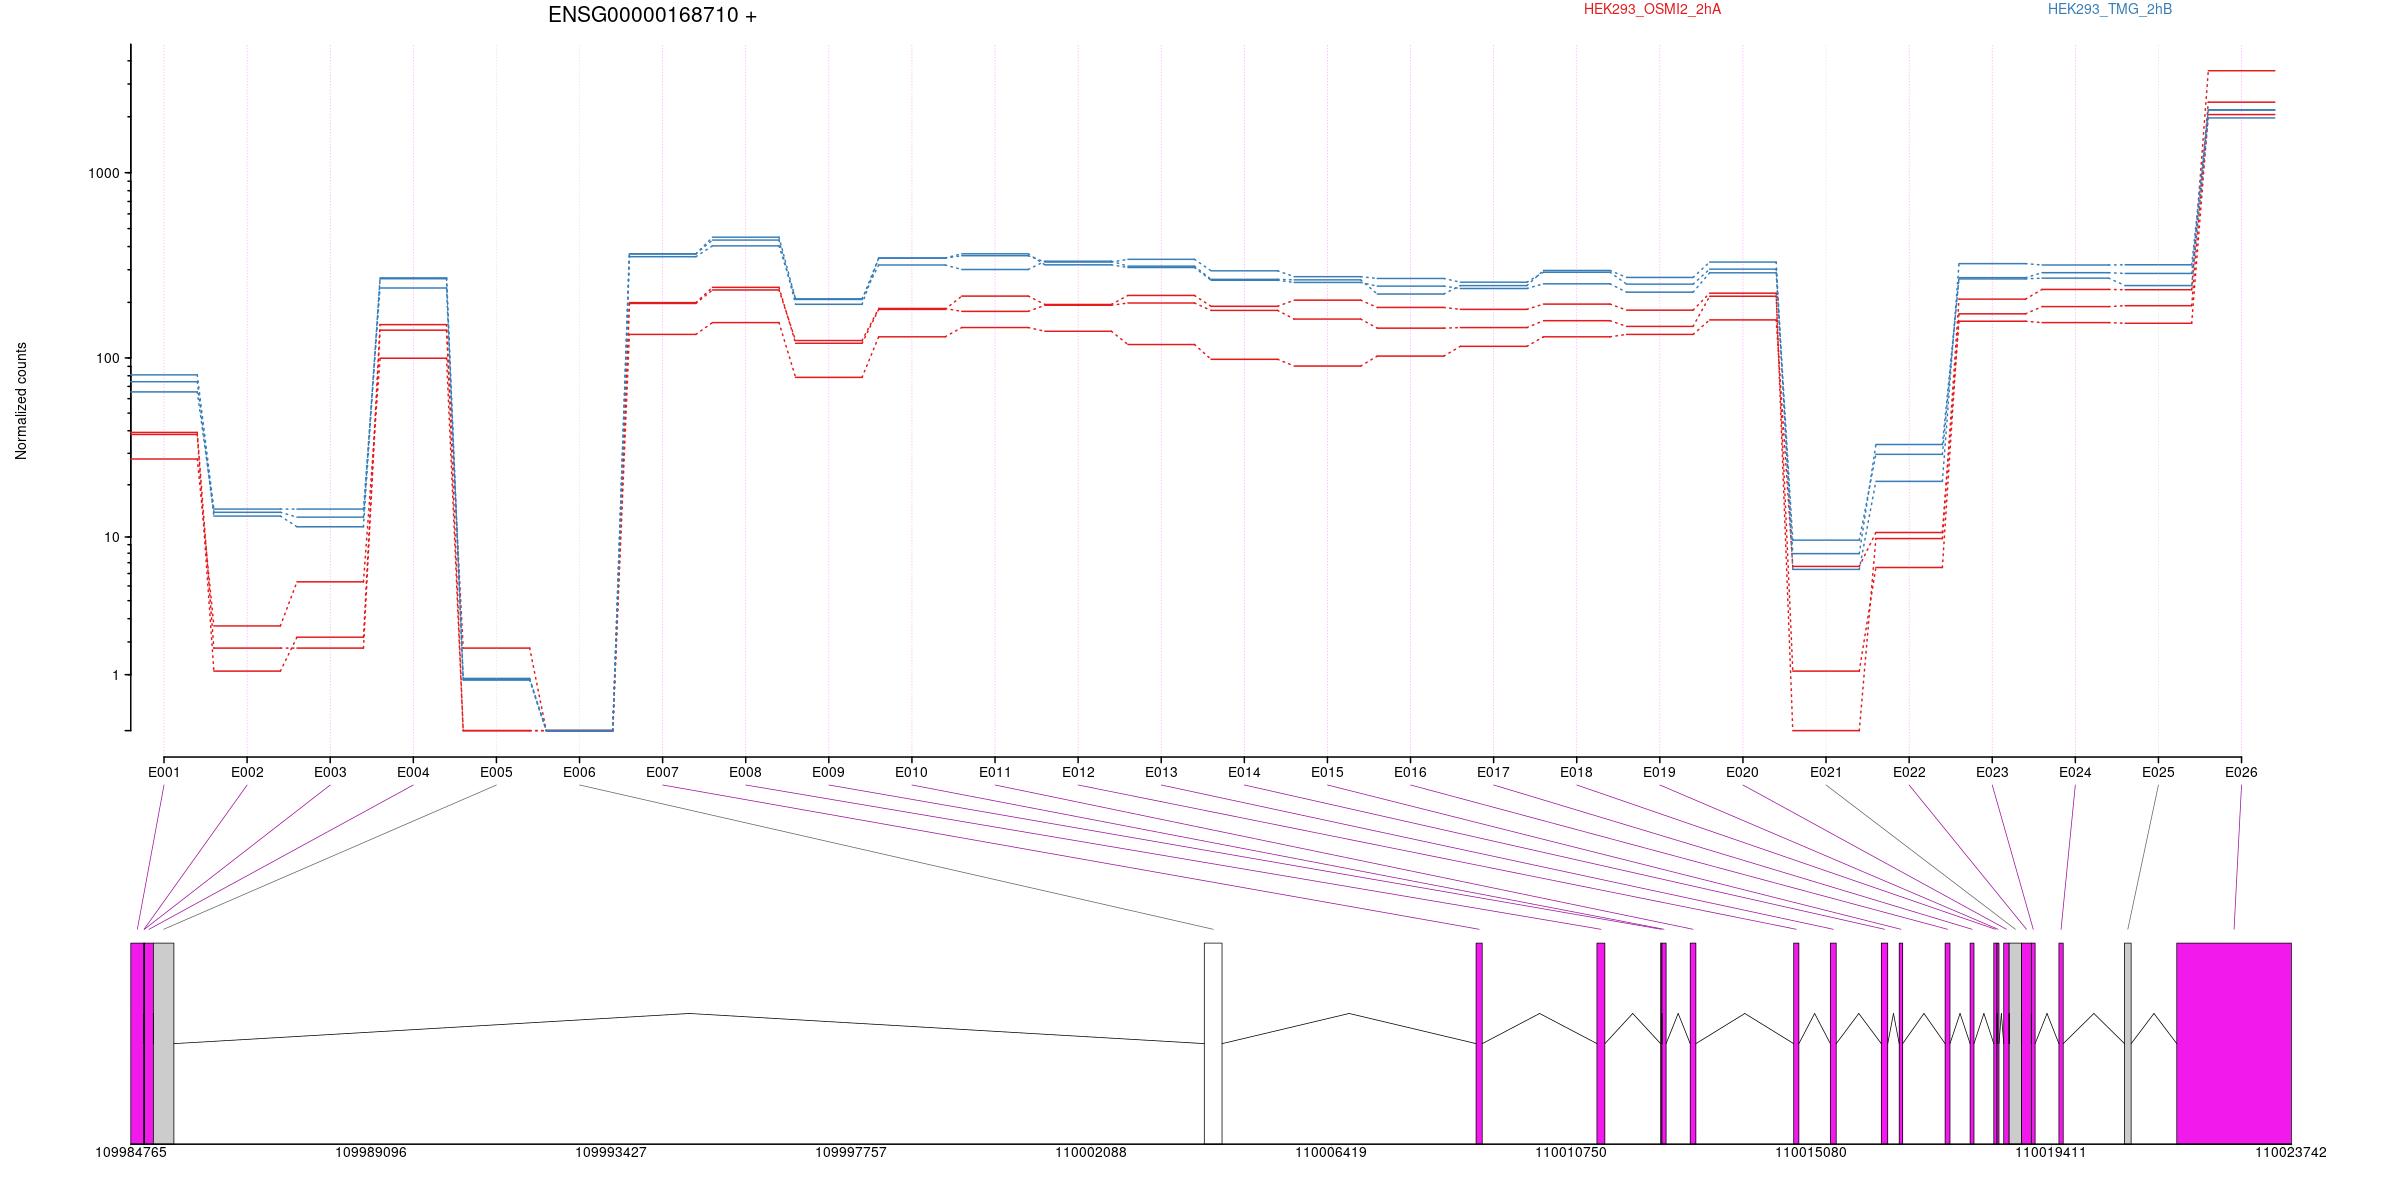This screenshot has height=1200, width=2400.
Task: Click exon label E011
Action: (995, 772)
